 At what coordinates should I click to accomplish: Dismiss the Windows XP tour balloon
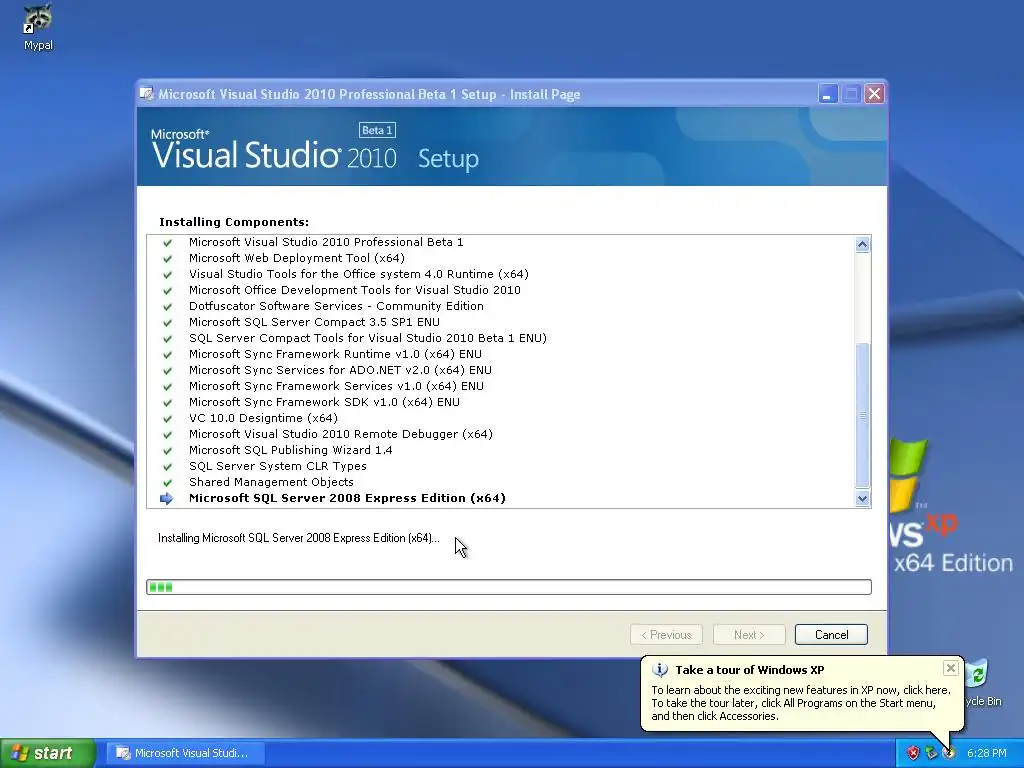tap(951, 668)
